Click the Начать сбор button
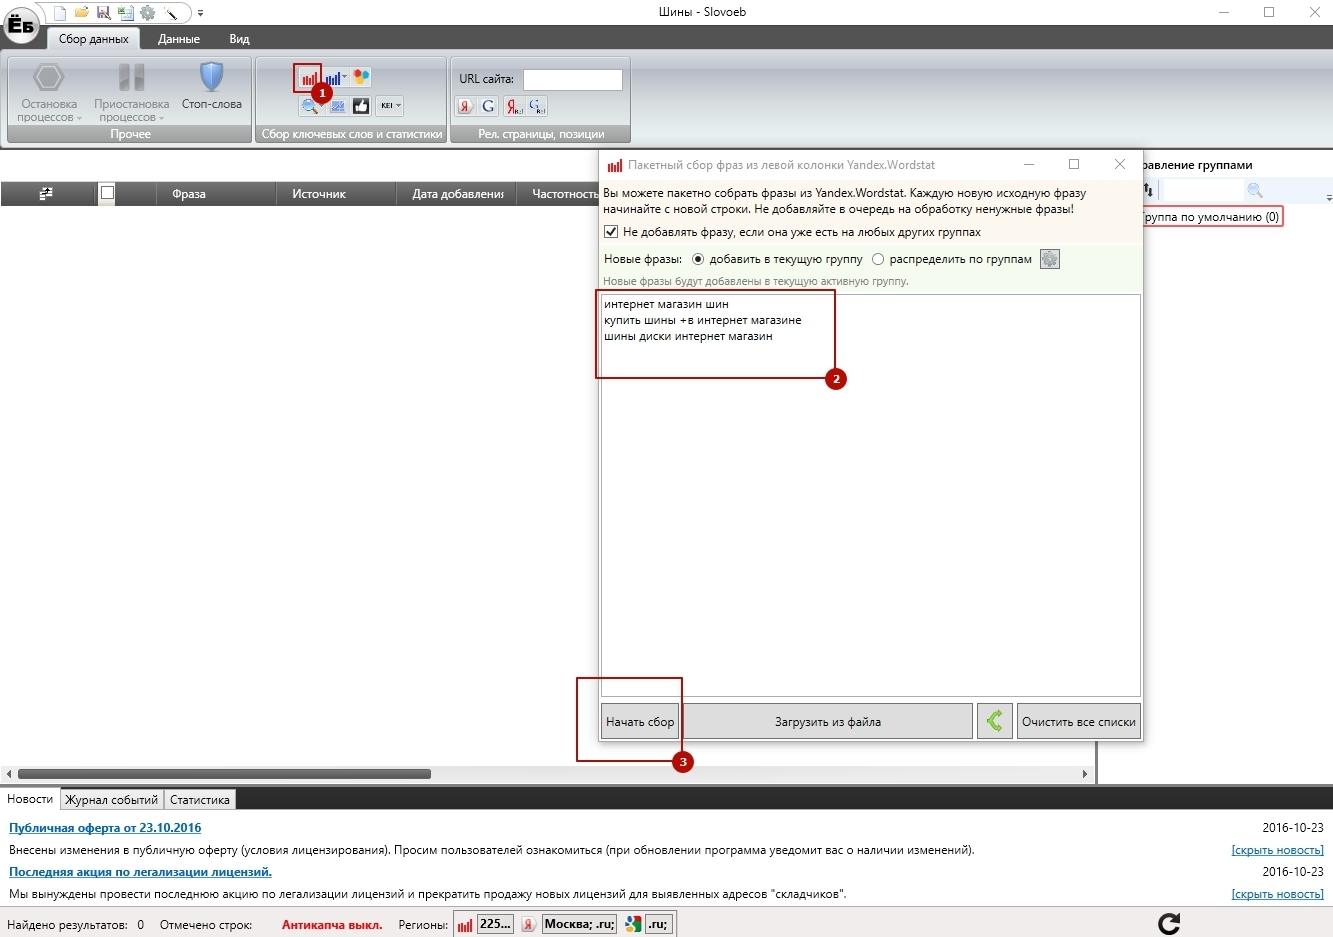 [640, 722]
